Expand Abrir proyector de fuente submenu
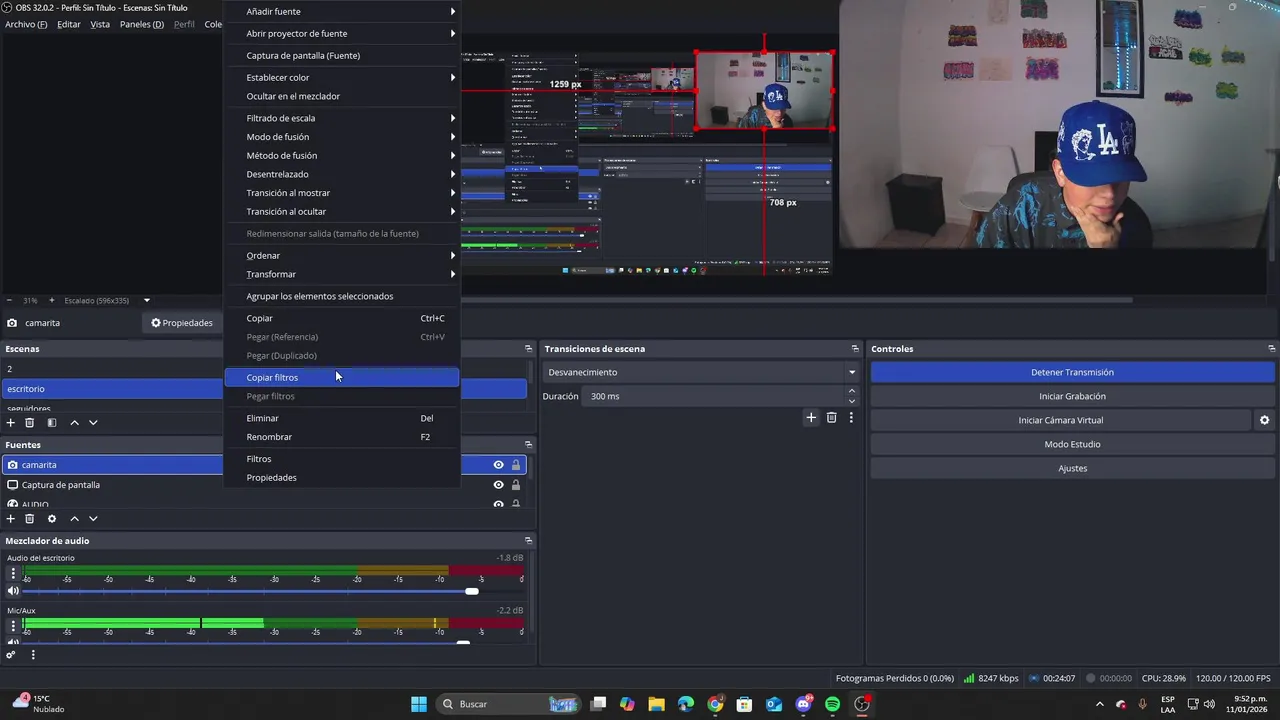The height and width of the screenshot is (720, 1280). coord(341,33)
